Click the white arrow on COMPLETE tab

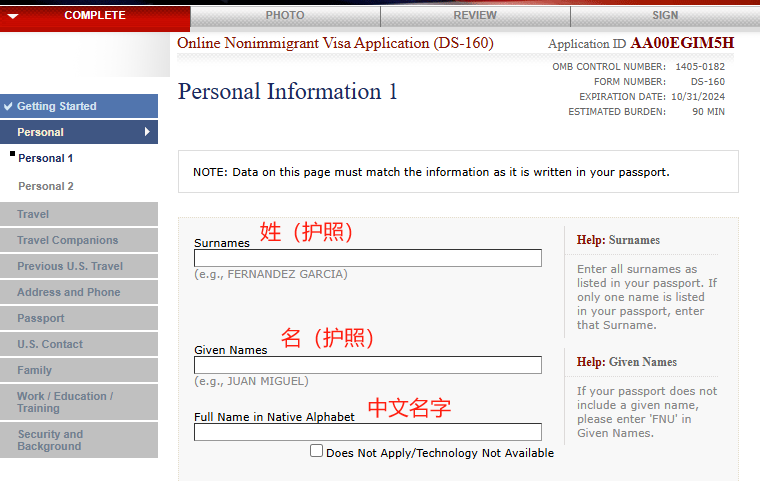12,16
